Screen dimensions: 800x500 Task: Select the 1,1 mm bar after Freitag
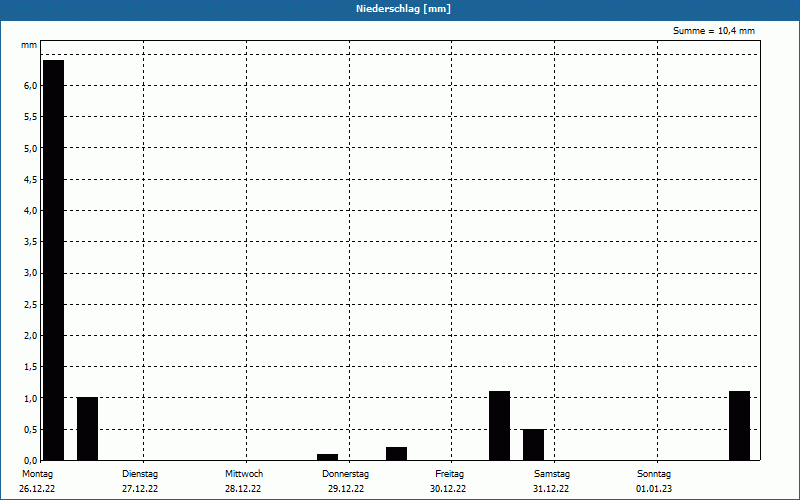click(x=499, y=426)
